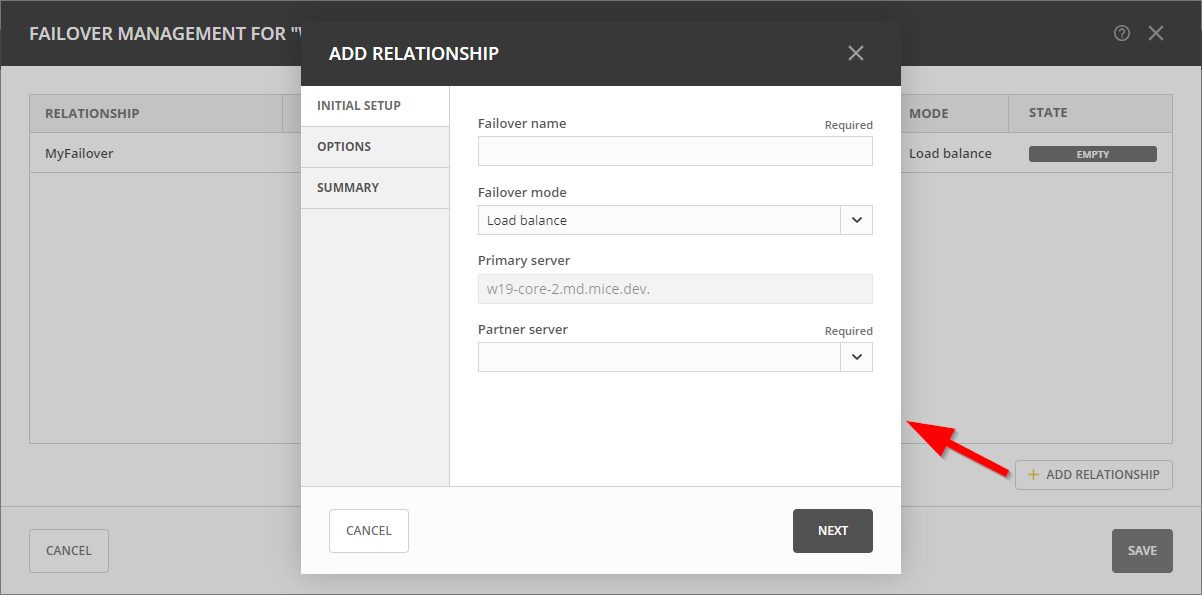Image resolution: width=1202 pixels, height=595 pixels.
Task: Click the MODE column header
Action: [926, 113]
